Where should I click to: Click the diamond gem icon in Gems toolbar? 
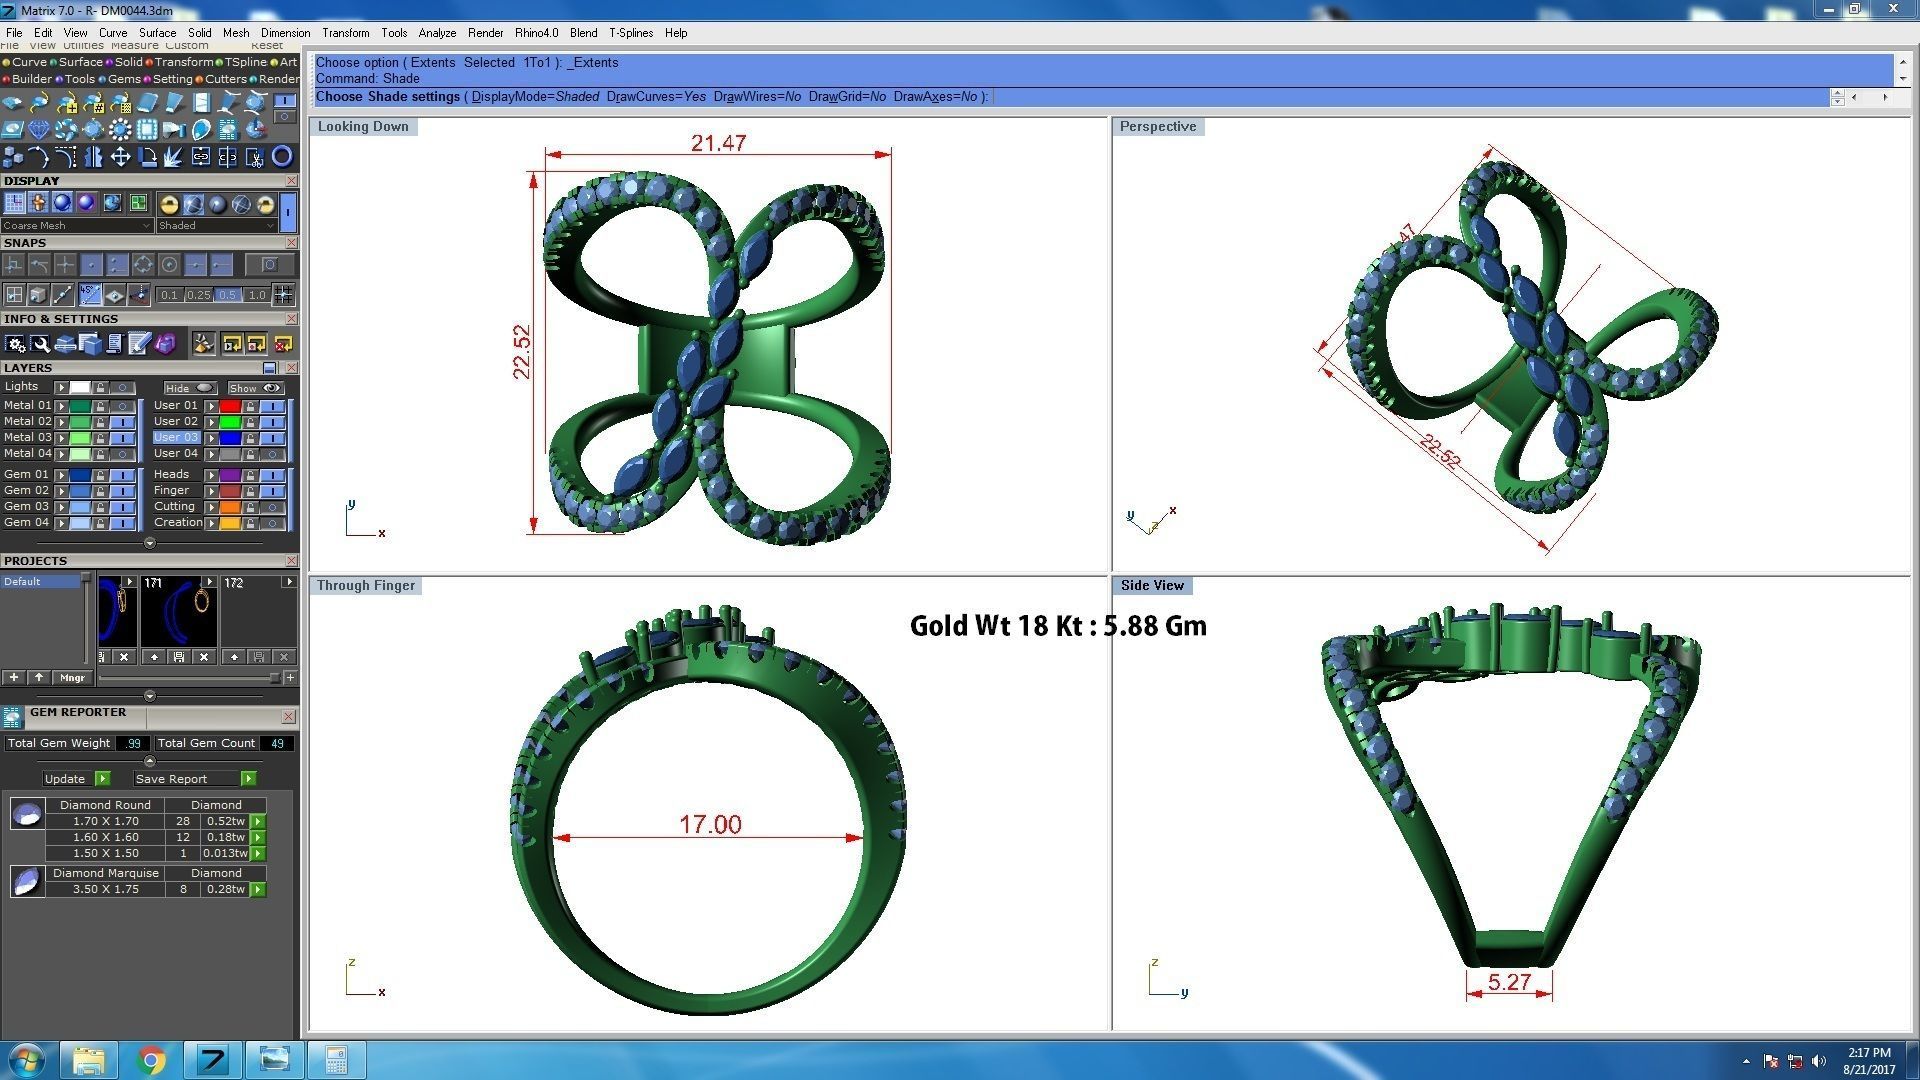[39, 129]
